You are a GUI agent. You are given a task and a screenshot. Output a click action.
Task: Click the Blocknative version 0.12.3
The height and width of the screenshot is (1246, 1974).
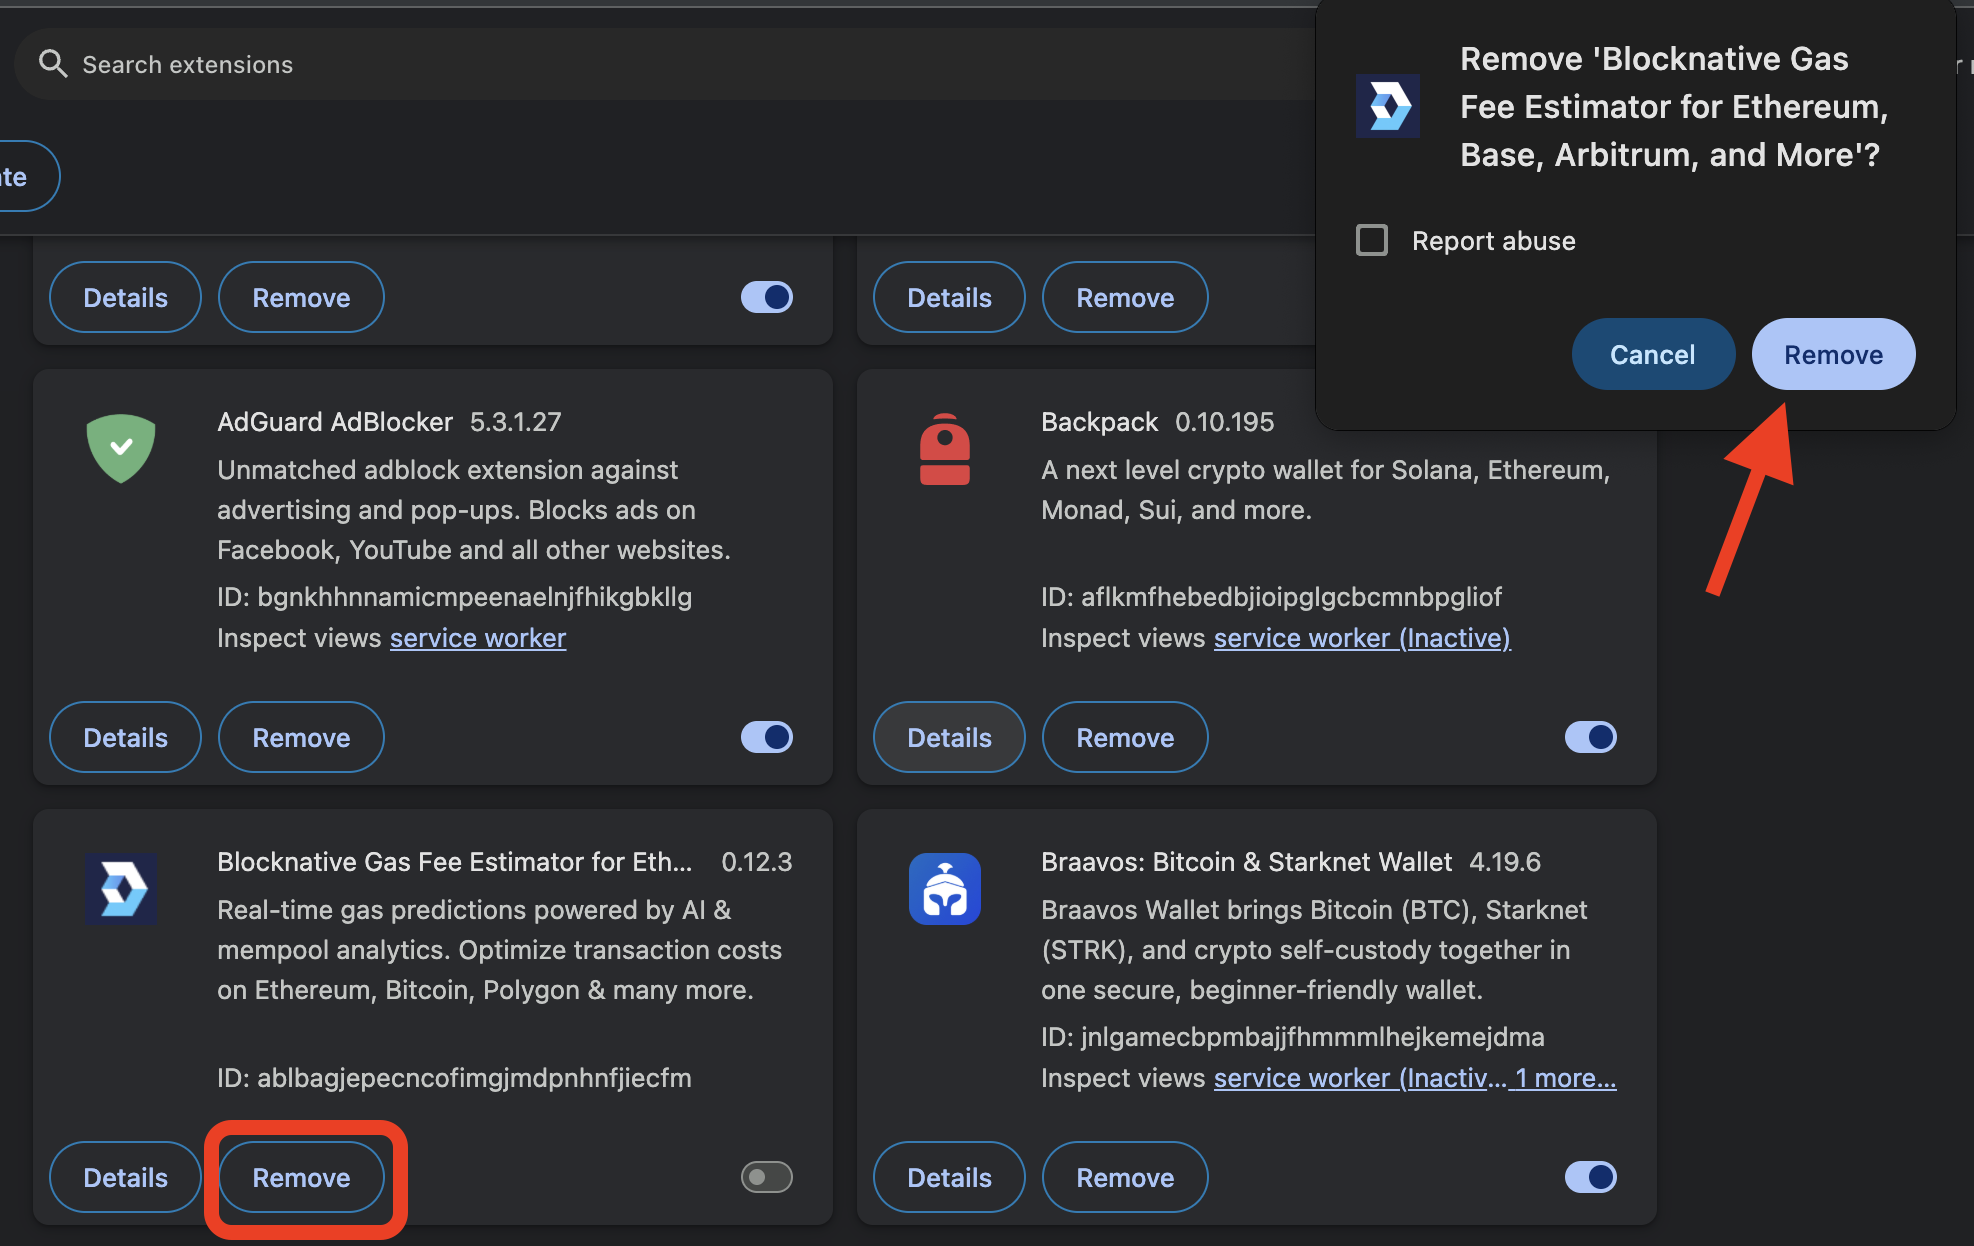[757, 862]
